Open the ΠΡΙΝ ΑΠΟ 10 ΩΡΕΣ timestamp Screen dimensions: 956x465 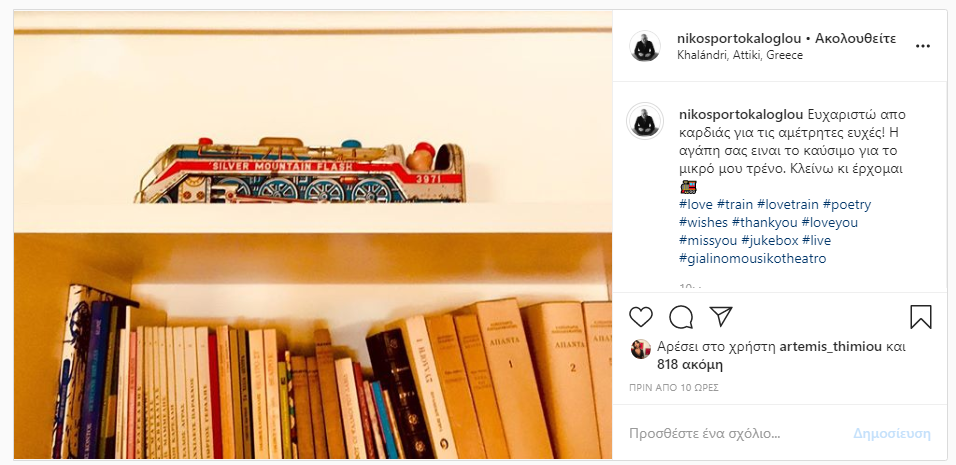tap(674, 387)
